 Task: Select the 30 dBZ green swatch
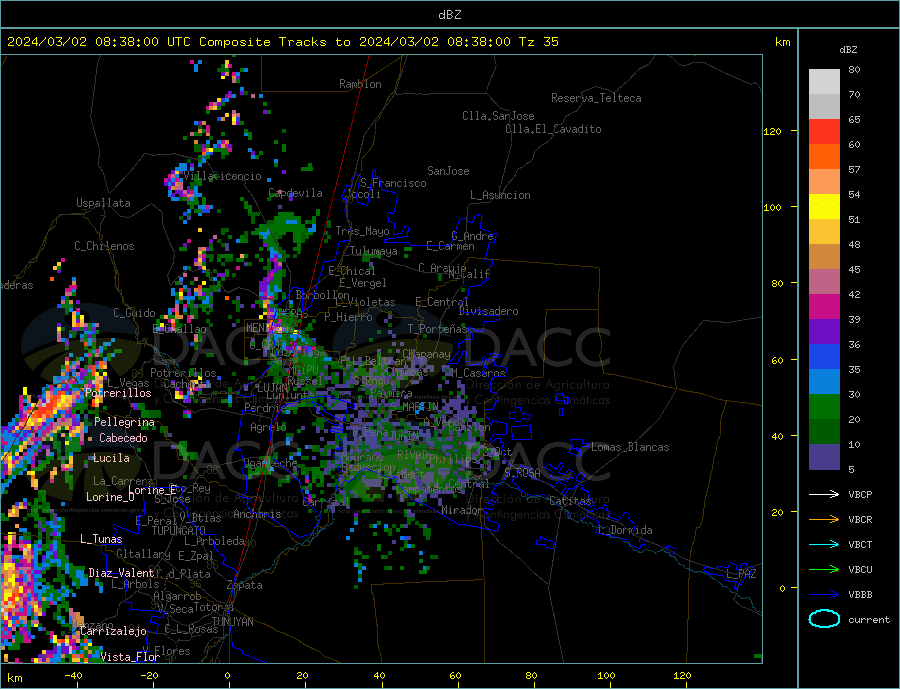(824, 407)
